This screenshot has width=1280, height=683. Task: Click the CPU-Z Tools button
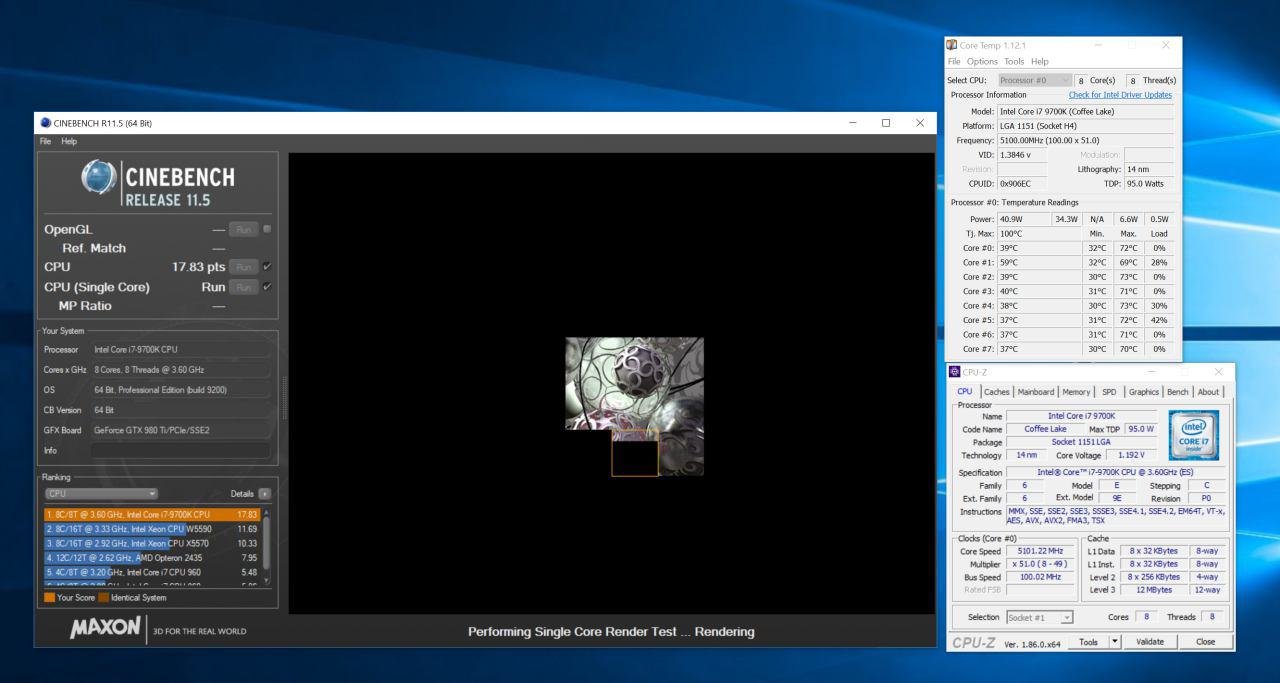pyautogui.click(x=1088, y=642)
